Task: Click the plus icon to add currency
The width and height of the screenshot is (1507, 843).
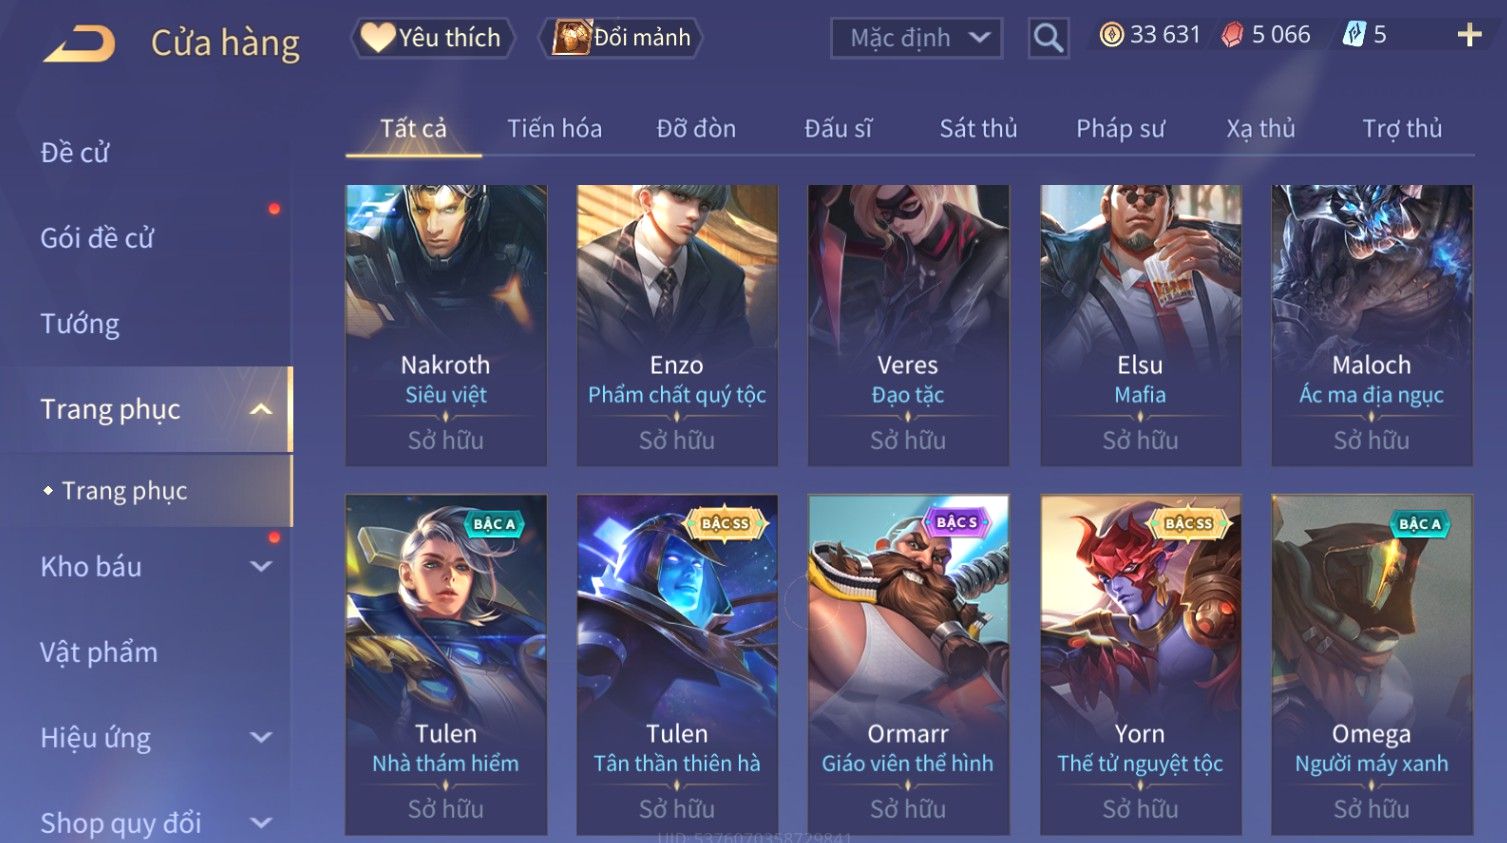Action: pyautogui.click(x=1469, y=35)
